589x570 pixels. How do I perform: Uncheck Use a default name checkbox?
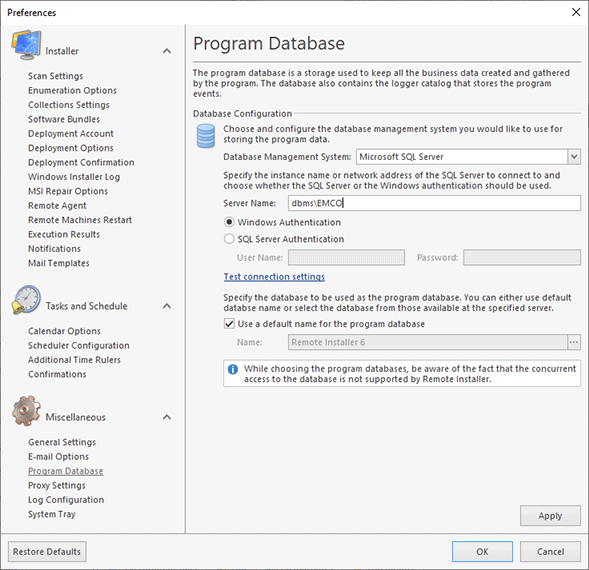[x=229, y=324]
